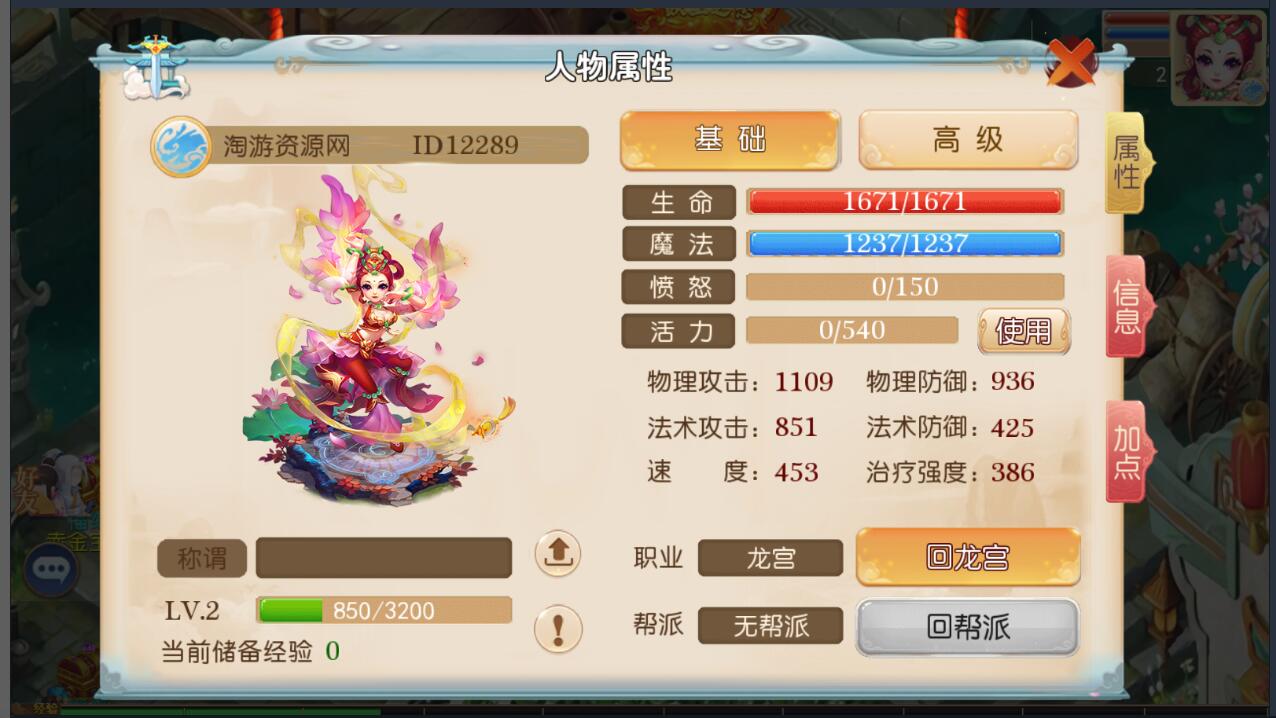This screenshot has height=718, width=1276.
Task: Click the orange X close icon
Action: point(1071,64)
